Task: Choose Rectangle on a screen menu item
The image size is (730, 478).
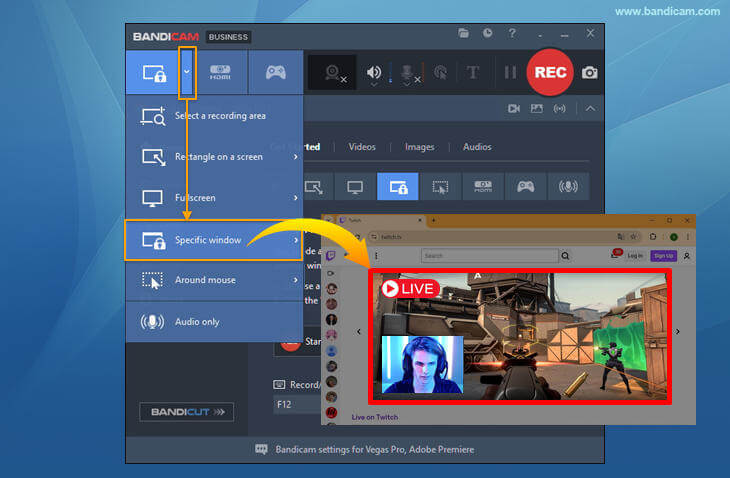Action: [x=214, y=157]
